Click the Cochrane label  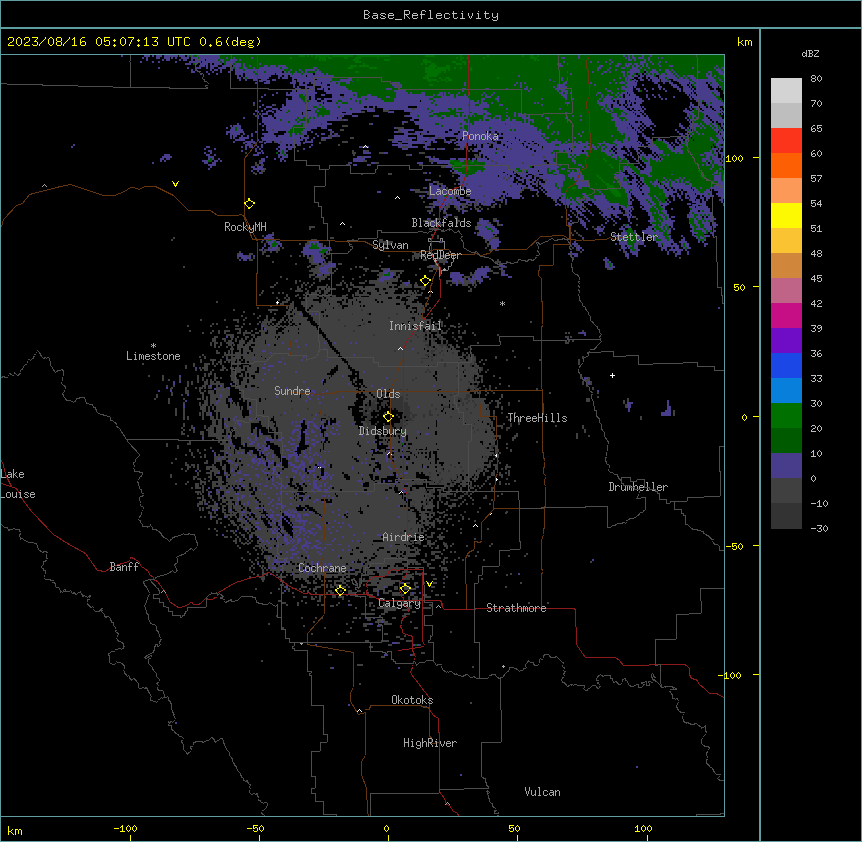[x=322, y=568]
